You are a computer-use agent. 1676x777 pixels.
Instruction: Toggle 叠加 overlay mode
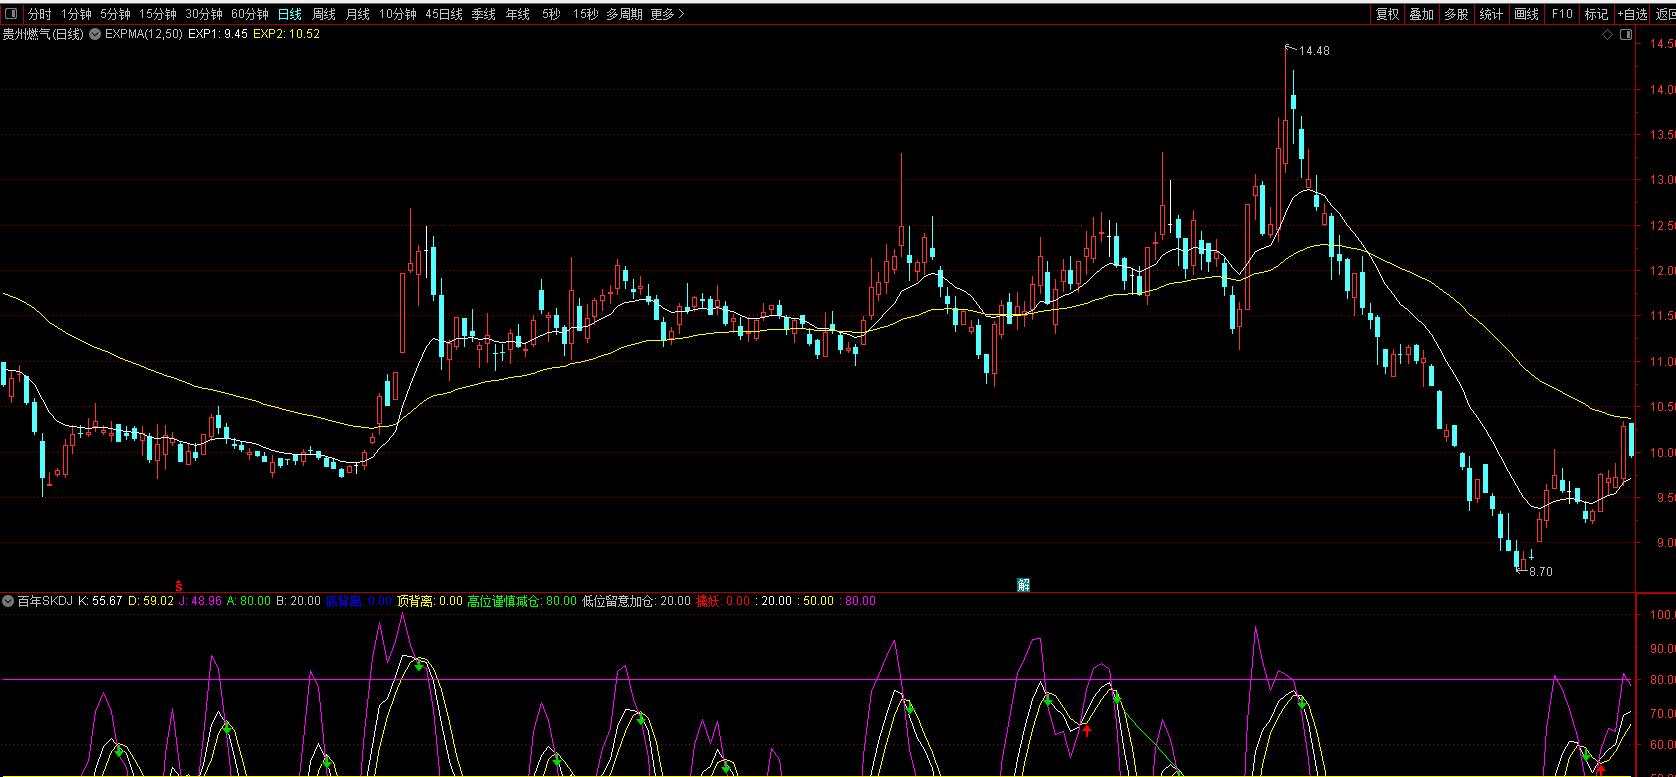point(1421,14)
